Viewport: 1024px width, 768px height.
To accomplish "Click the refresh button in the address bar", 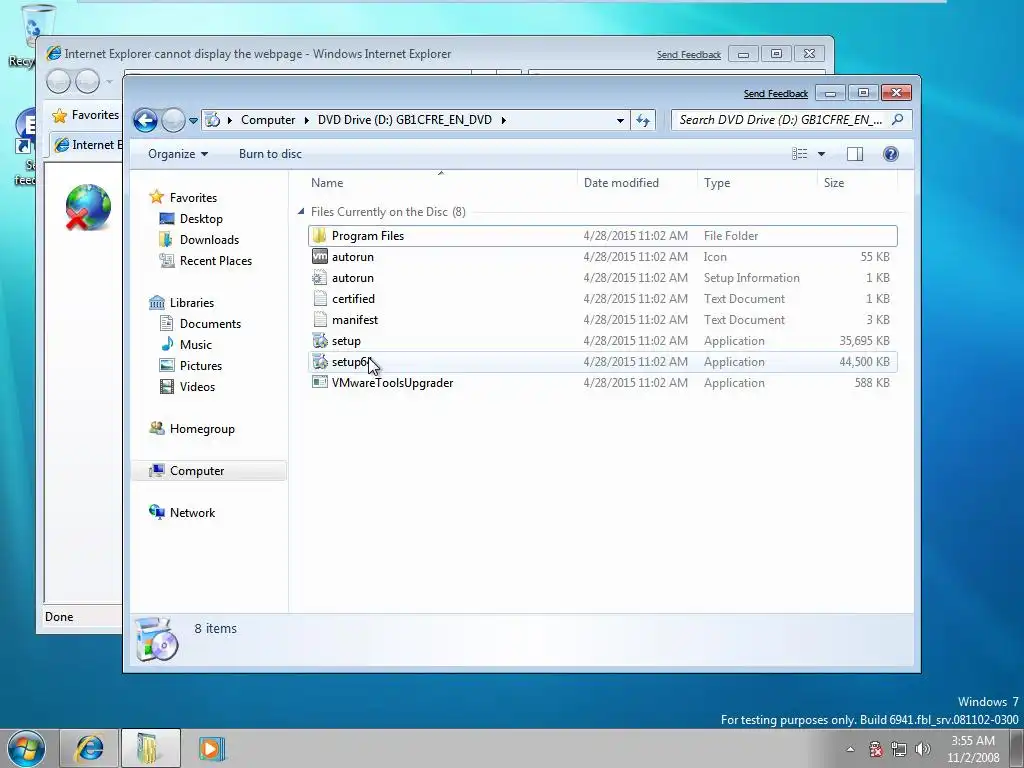I will pos(643,120).
